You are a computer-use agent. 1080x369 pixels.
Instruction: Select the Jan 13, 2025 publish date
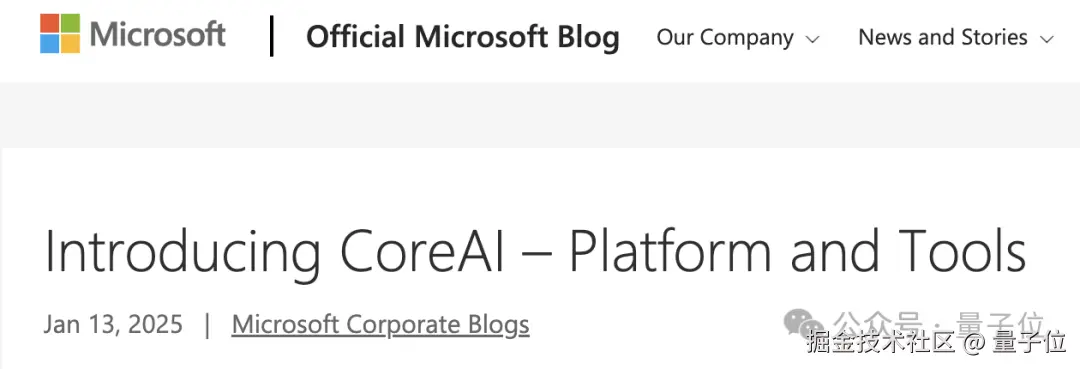pyautogui.click(x=113, y=324)
